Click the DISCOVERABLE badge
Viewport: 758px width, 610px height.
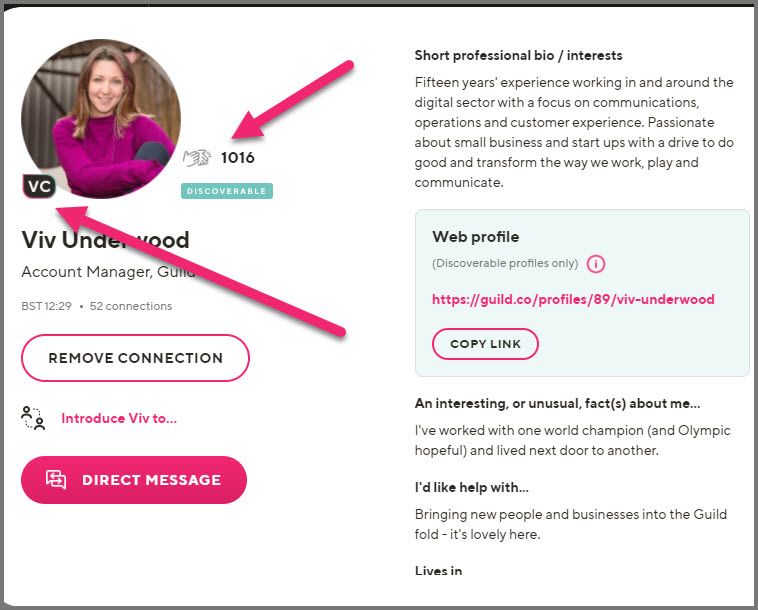coord(227,191)
